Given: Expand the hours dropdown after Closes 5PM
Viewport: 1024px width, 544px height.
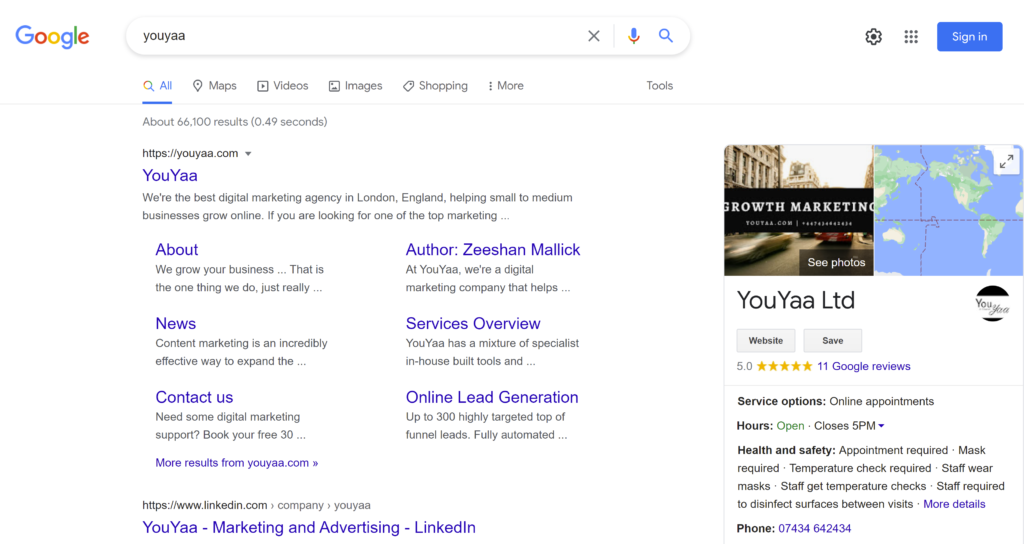Looking at the screenshot, I should (x=881, y=426).
